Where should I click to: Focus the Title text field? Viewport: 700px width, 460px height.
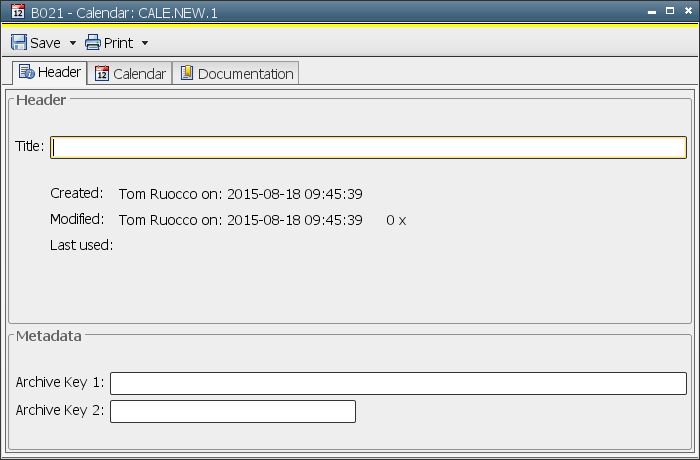tap(368, 147)
